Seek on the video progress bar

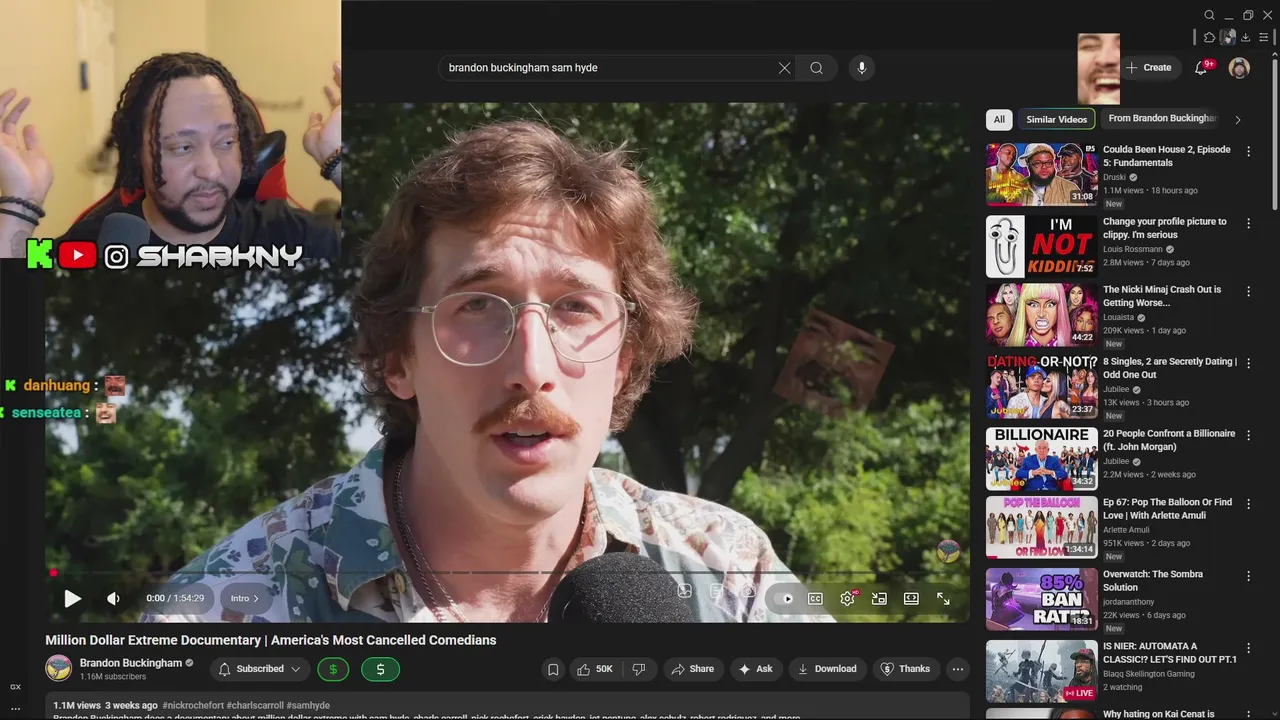(506, 573)
